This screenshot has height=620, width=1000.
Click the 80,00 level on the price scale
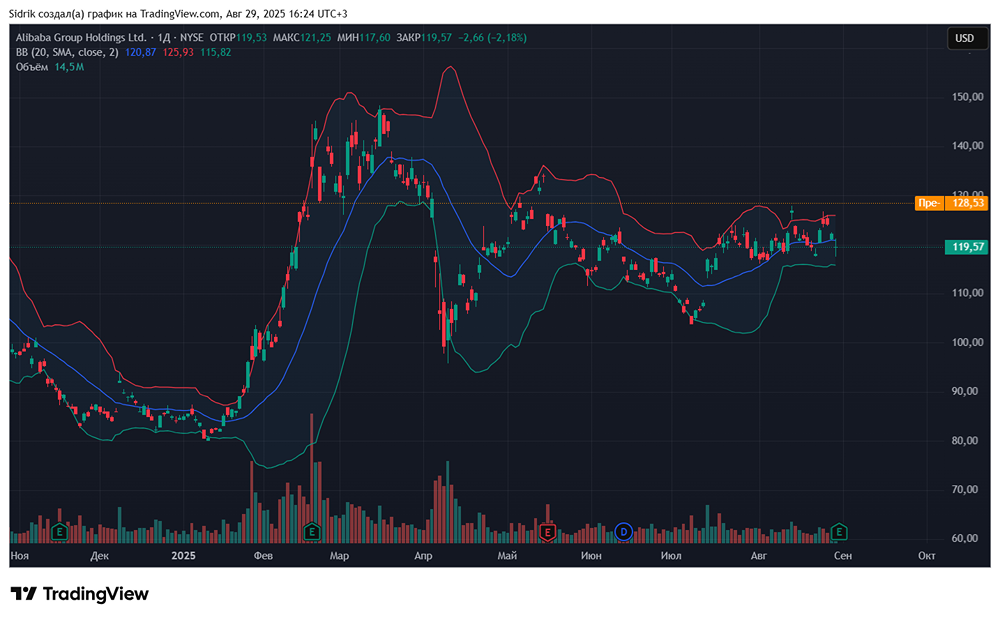pos(964,441)
